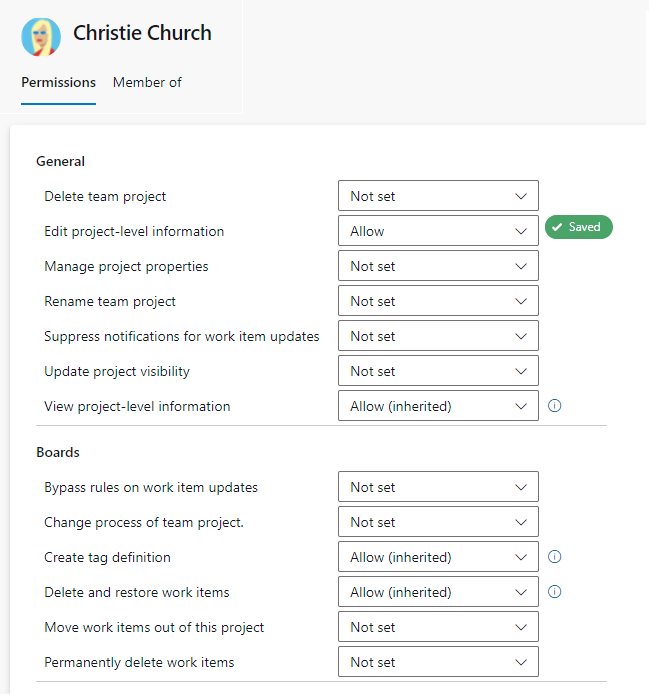Viewport: 649px width, 695px height.
Task: Click info icon beside Delete and restore work items
Action: (555, 592)
